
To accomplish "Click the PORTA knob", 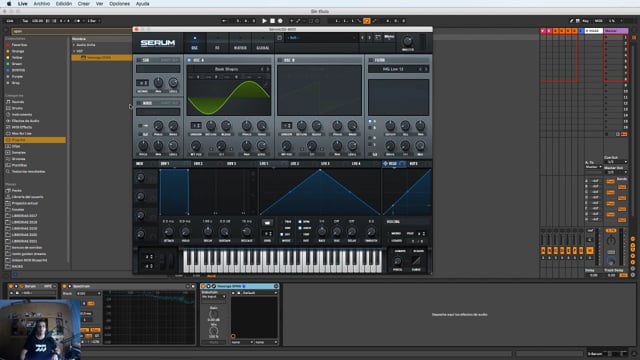I will click(398, 261).
